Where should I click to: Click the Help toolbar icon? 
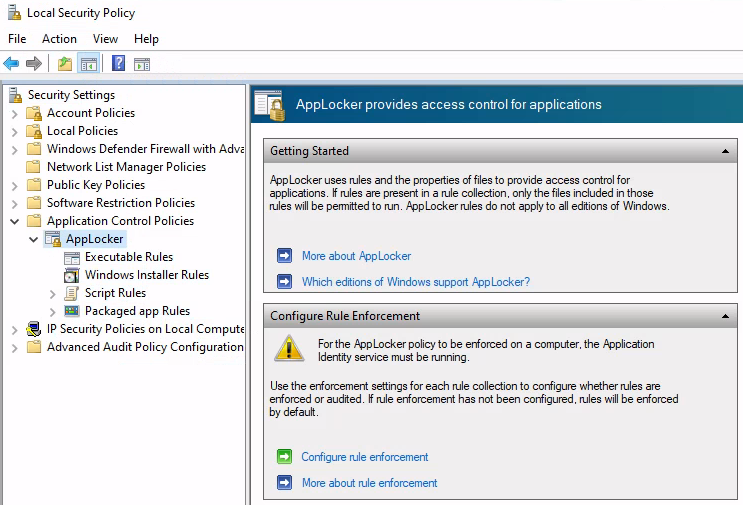click(118, 64)
